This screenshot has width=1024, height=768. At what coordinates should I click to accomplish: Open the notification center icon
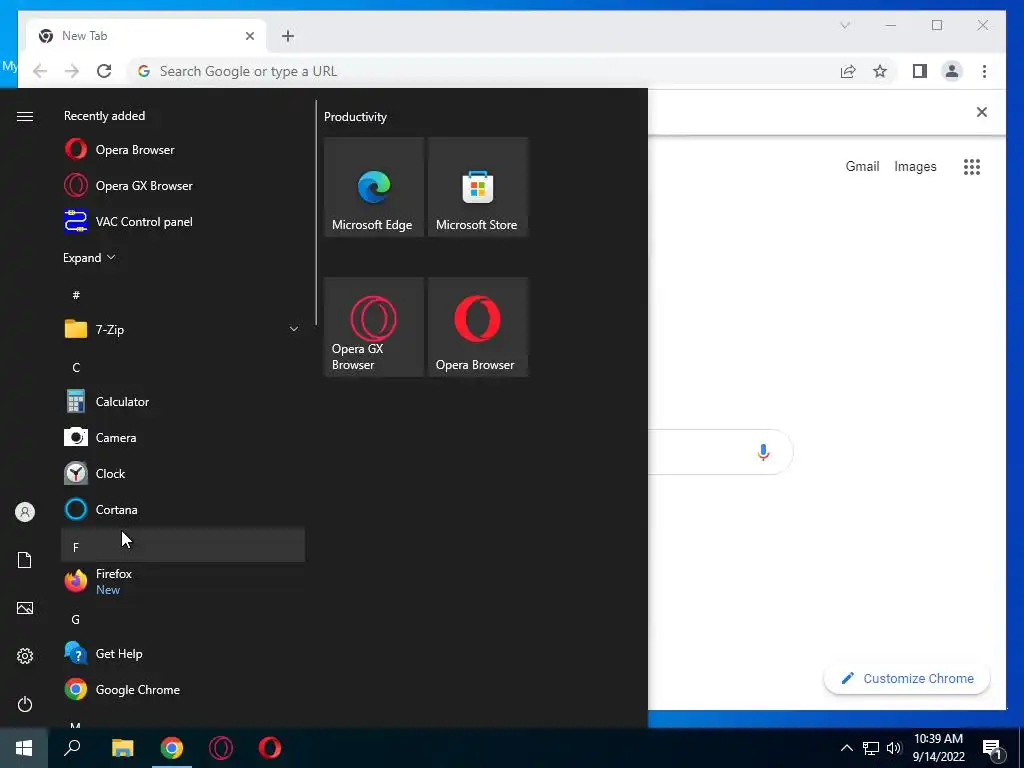[x=993, y=749]
